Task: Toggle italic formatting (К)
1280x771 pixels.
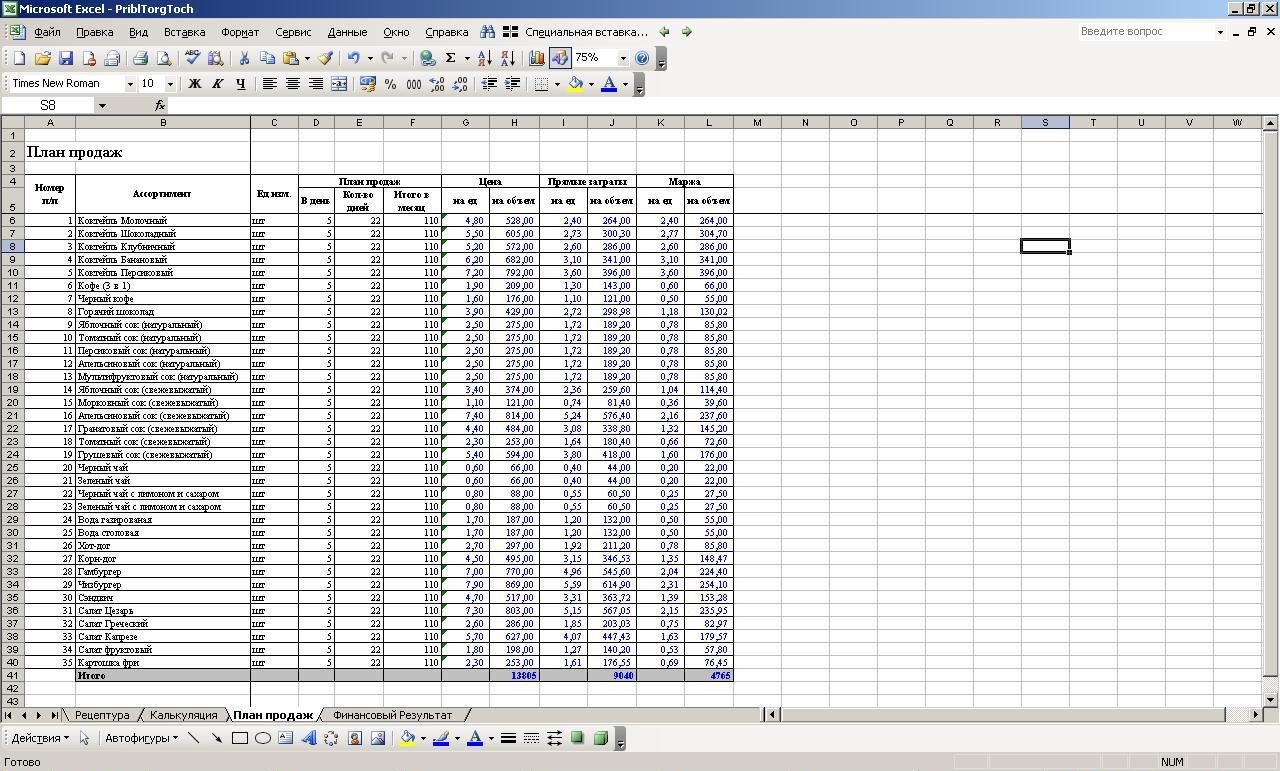Action: point(217,84)
